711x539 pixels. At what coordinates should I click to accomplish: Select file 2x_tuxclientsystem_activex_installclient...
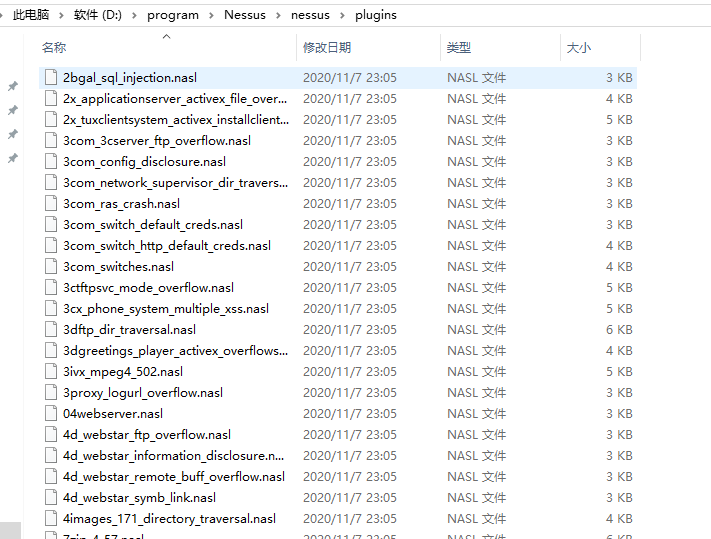click(x=176, y=120)
